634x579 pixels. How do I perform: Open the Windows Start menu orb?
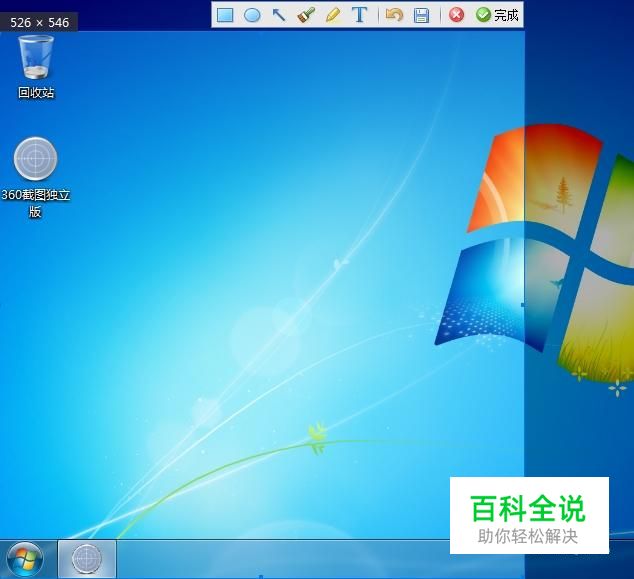click(25, 560)
